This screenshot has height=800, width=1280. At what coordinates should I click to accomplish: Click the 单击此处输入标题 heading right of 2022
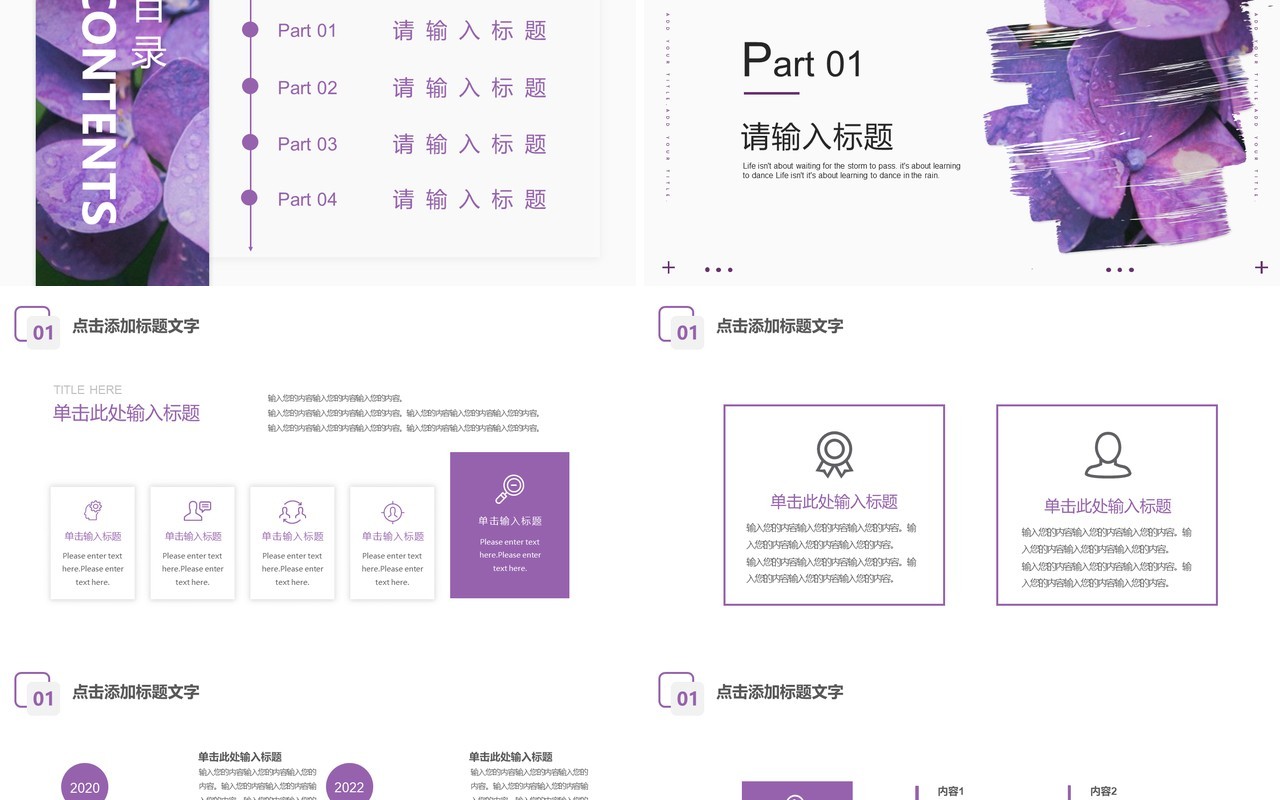tap(511, 757)
